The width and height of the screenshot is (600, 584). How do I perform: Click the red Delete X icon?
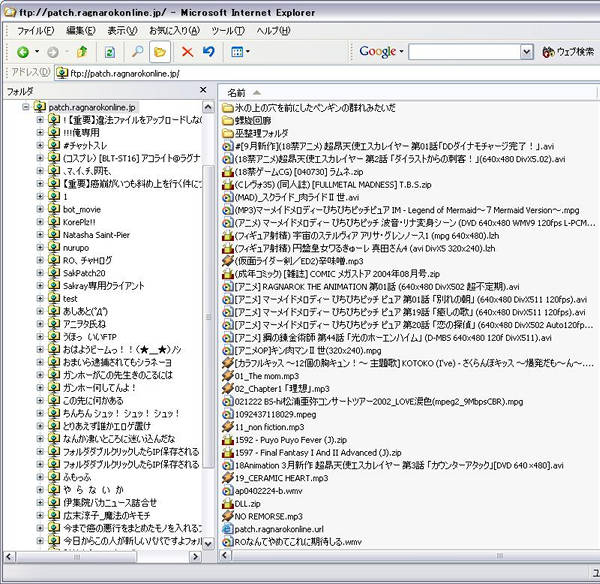point(188,51)
